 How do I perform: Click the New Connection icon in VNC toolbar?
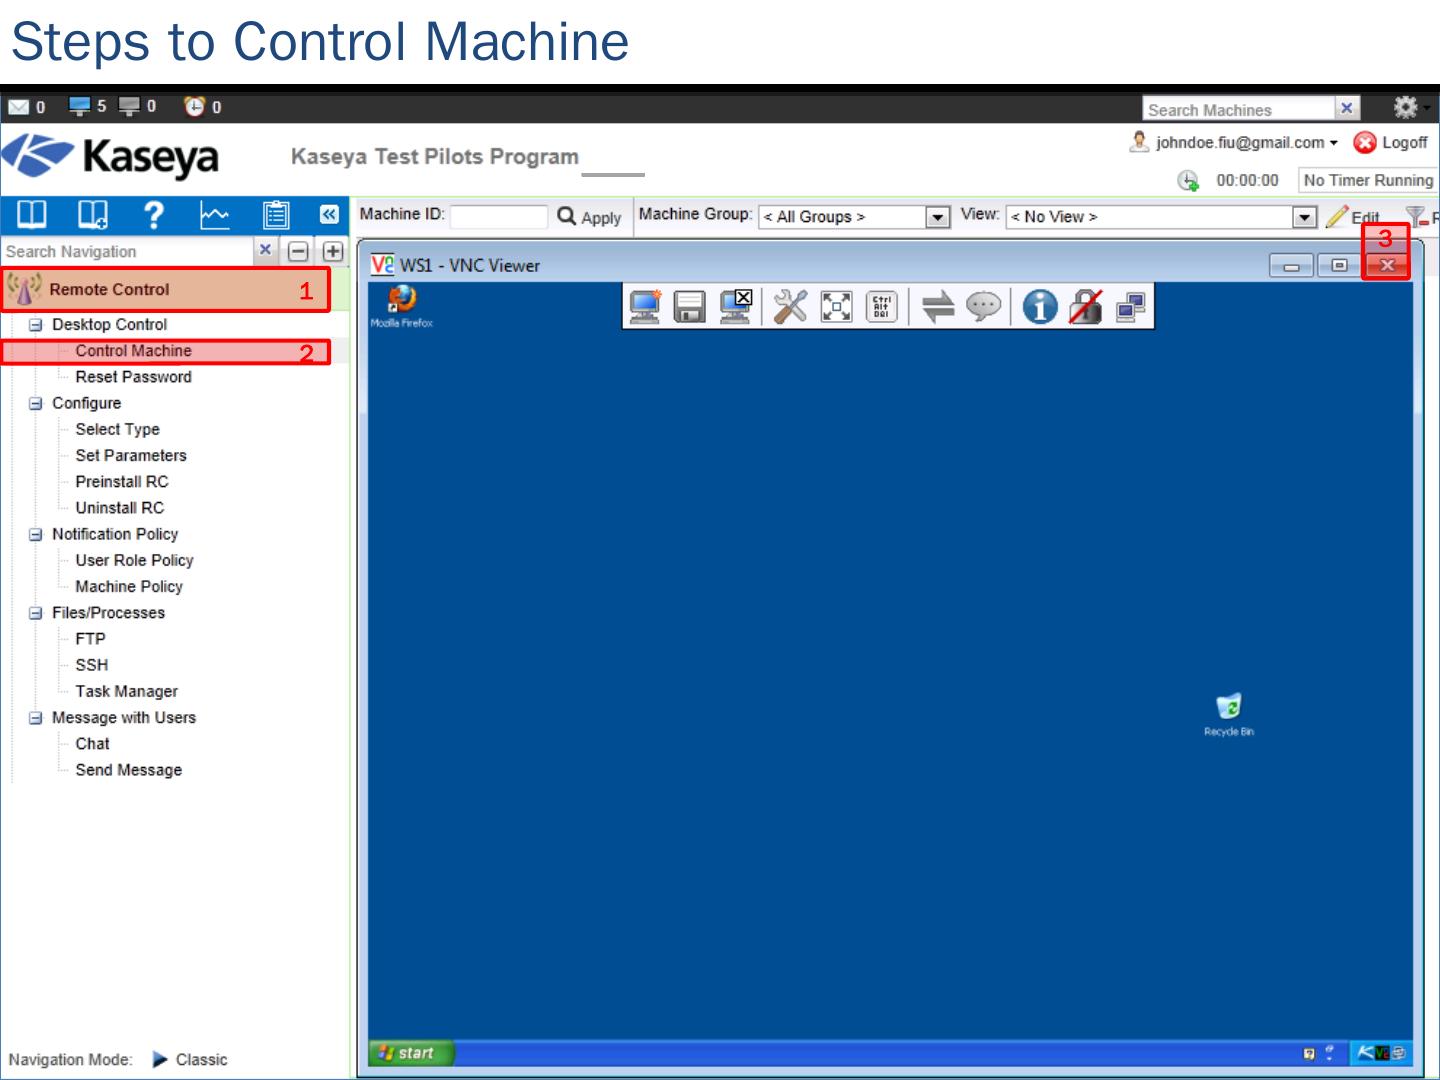pos(645,306)
